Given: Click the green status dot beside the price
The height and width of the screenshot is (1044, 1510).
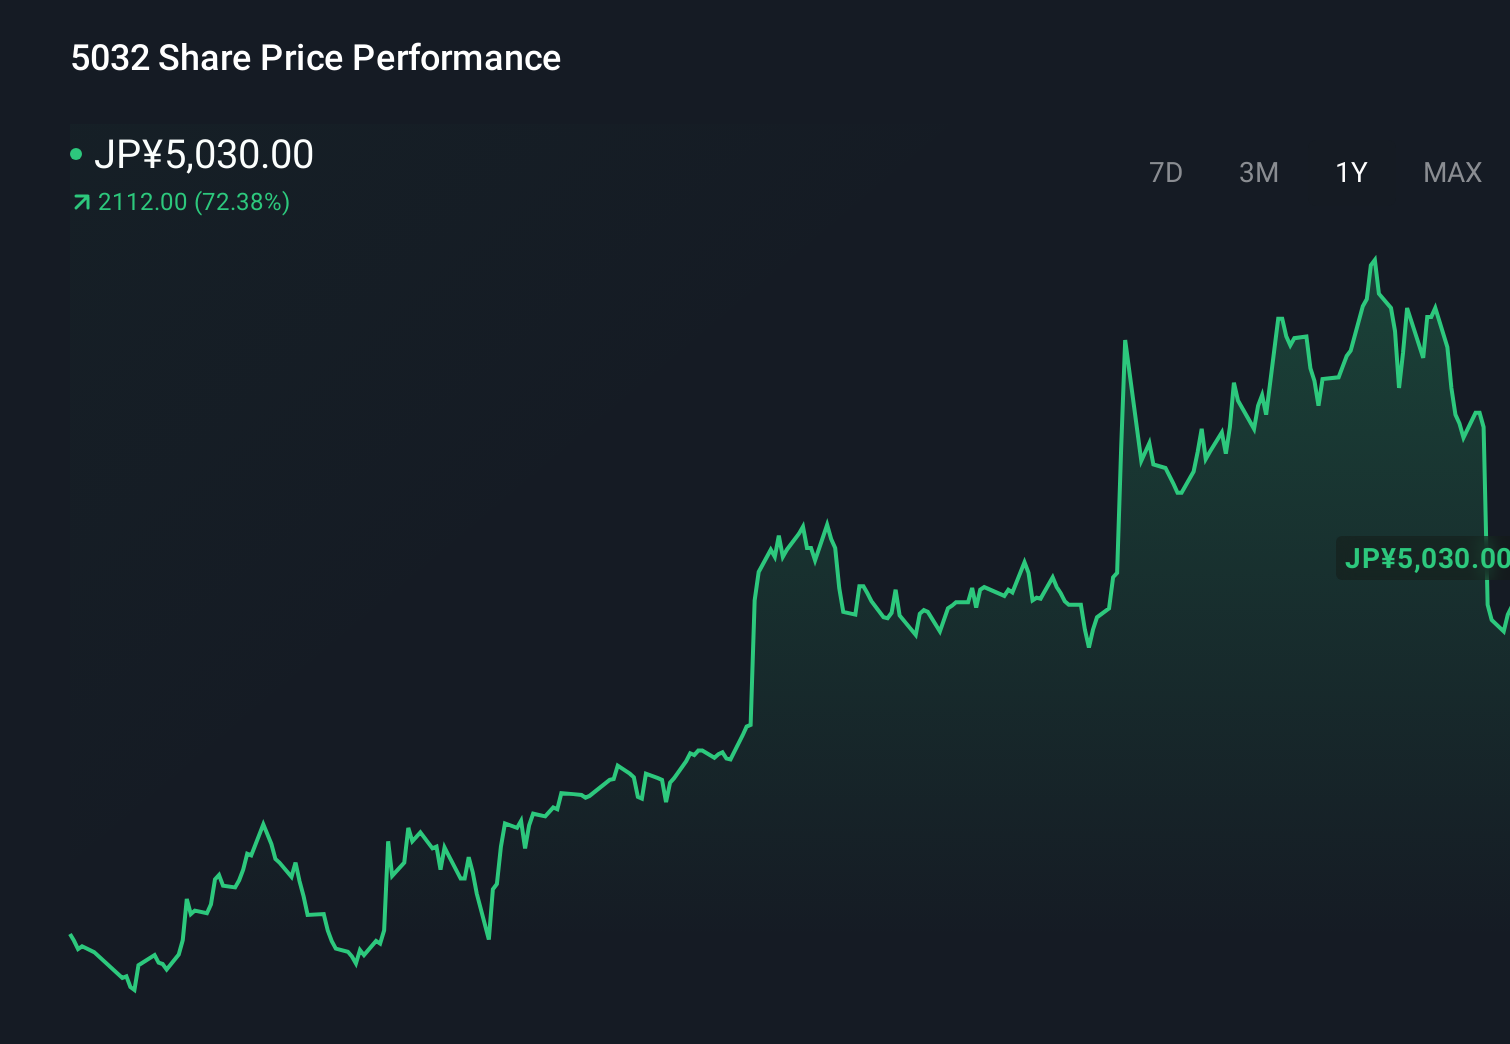Looking at the screenshot, I should [x=78, y=154].
